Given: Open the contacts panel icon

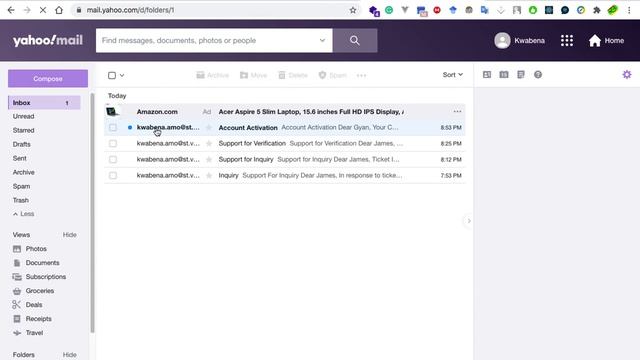Looking at the screenshot, I should (487, 75).
